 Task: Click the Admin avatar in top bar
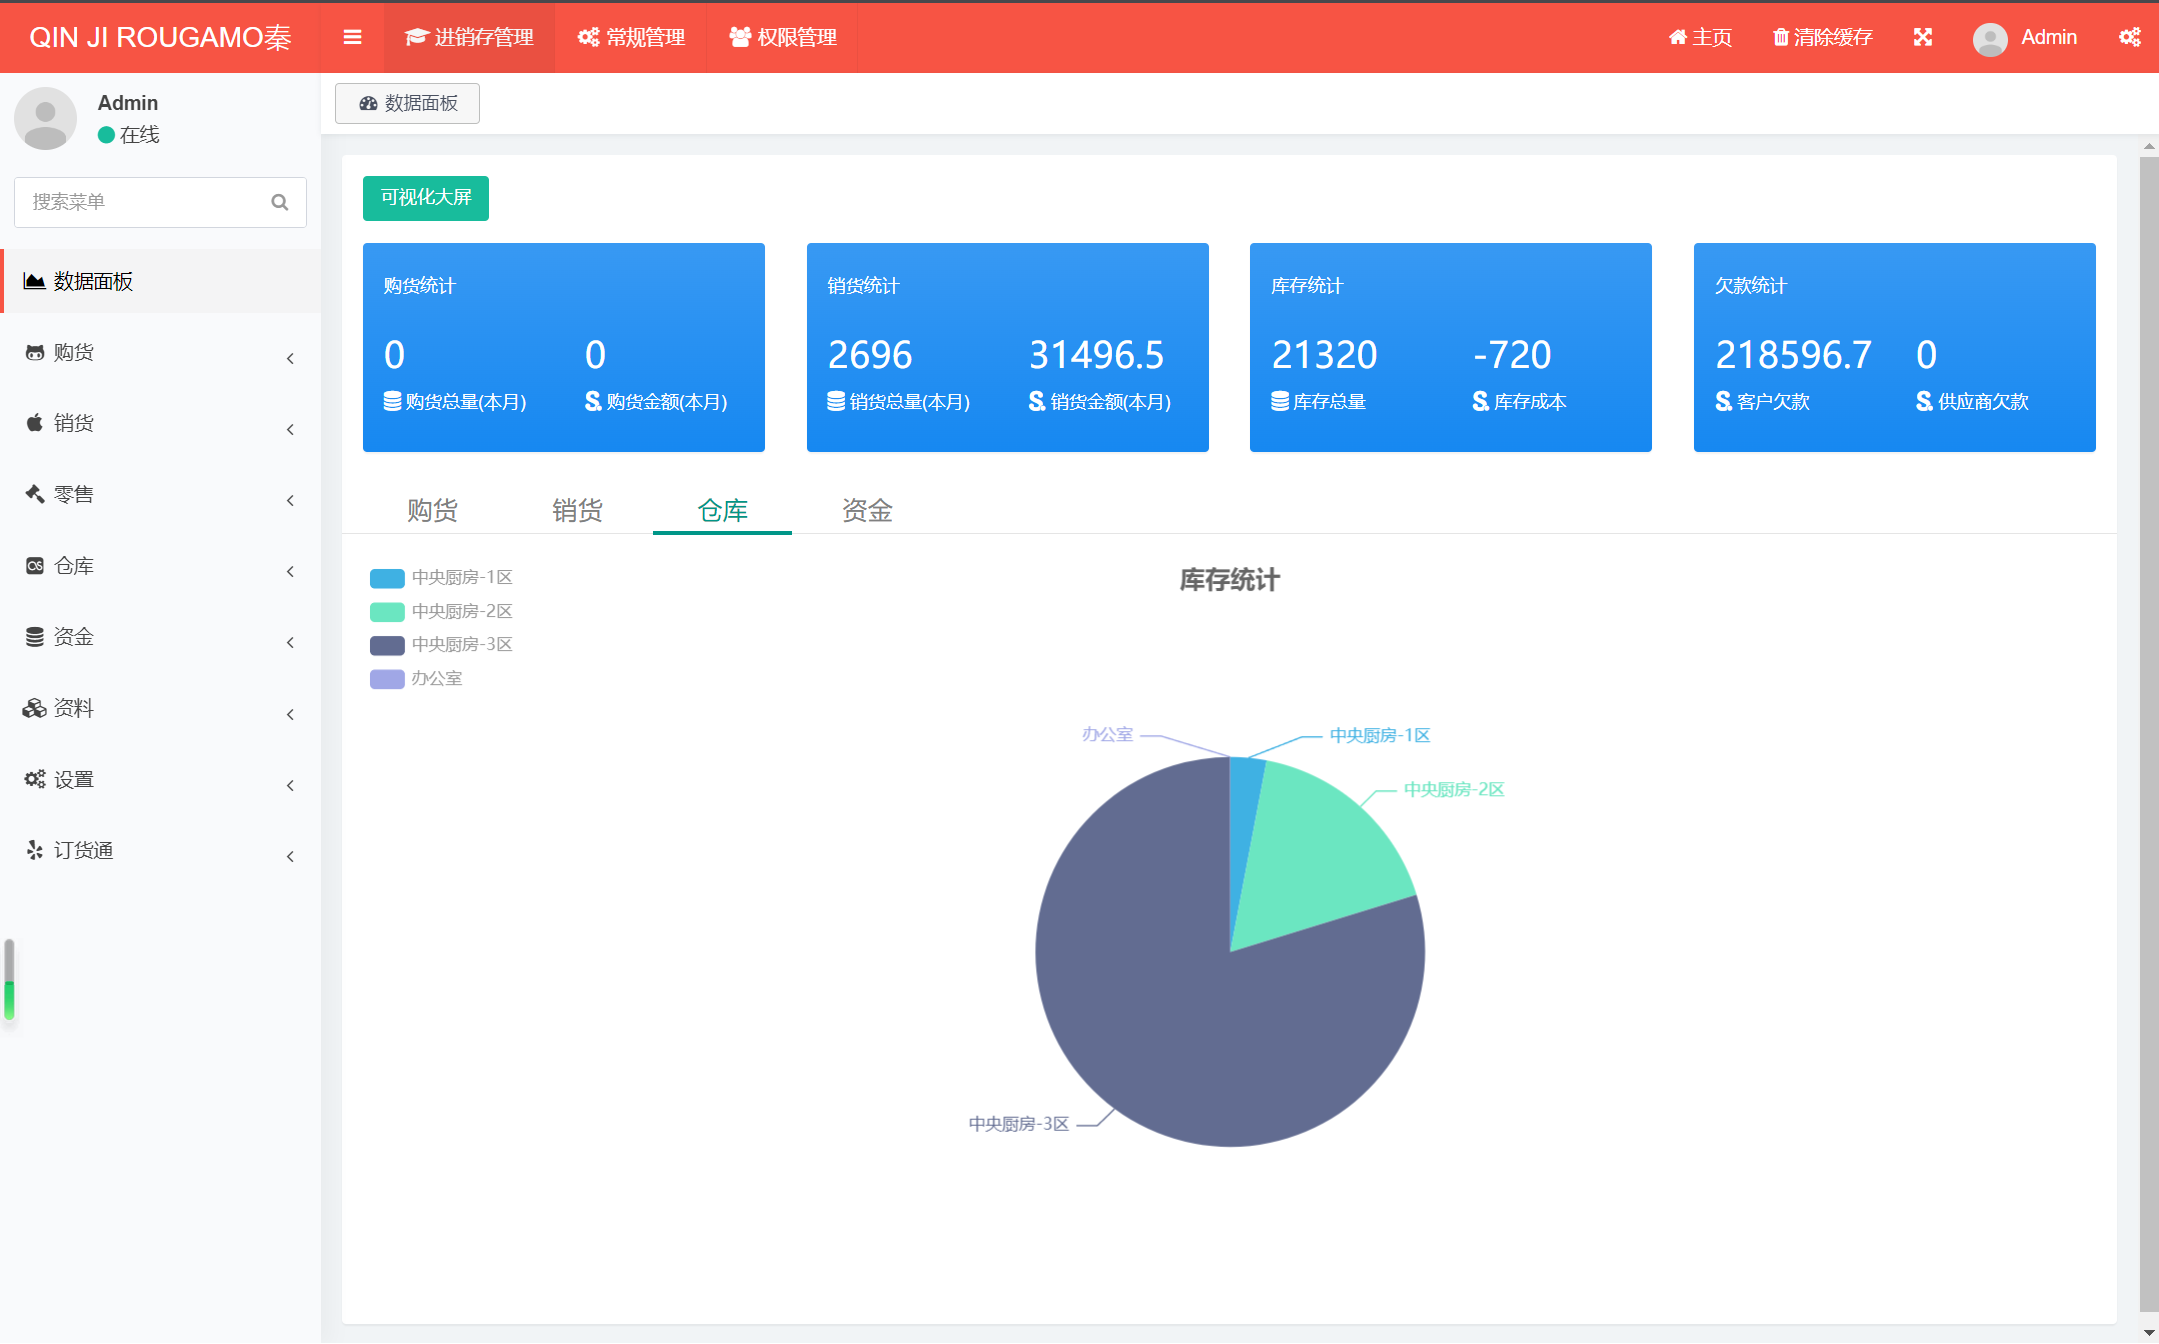[1989, 39]
